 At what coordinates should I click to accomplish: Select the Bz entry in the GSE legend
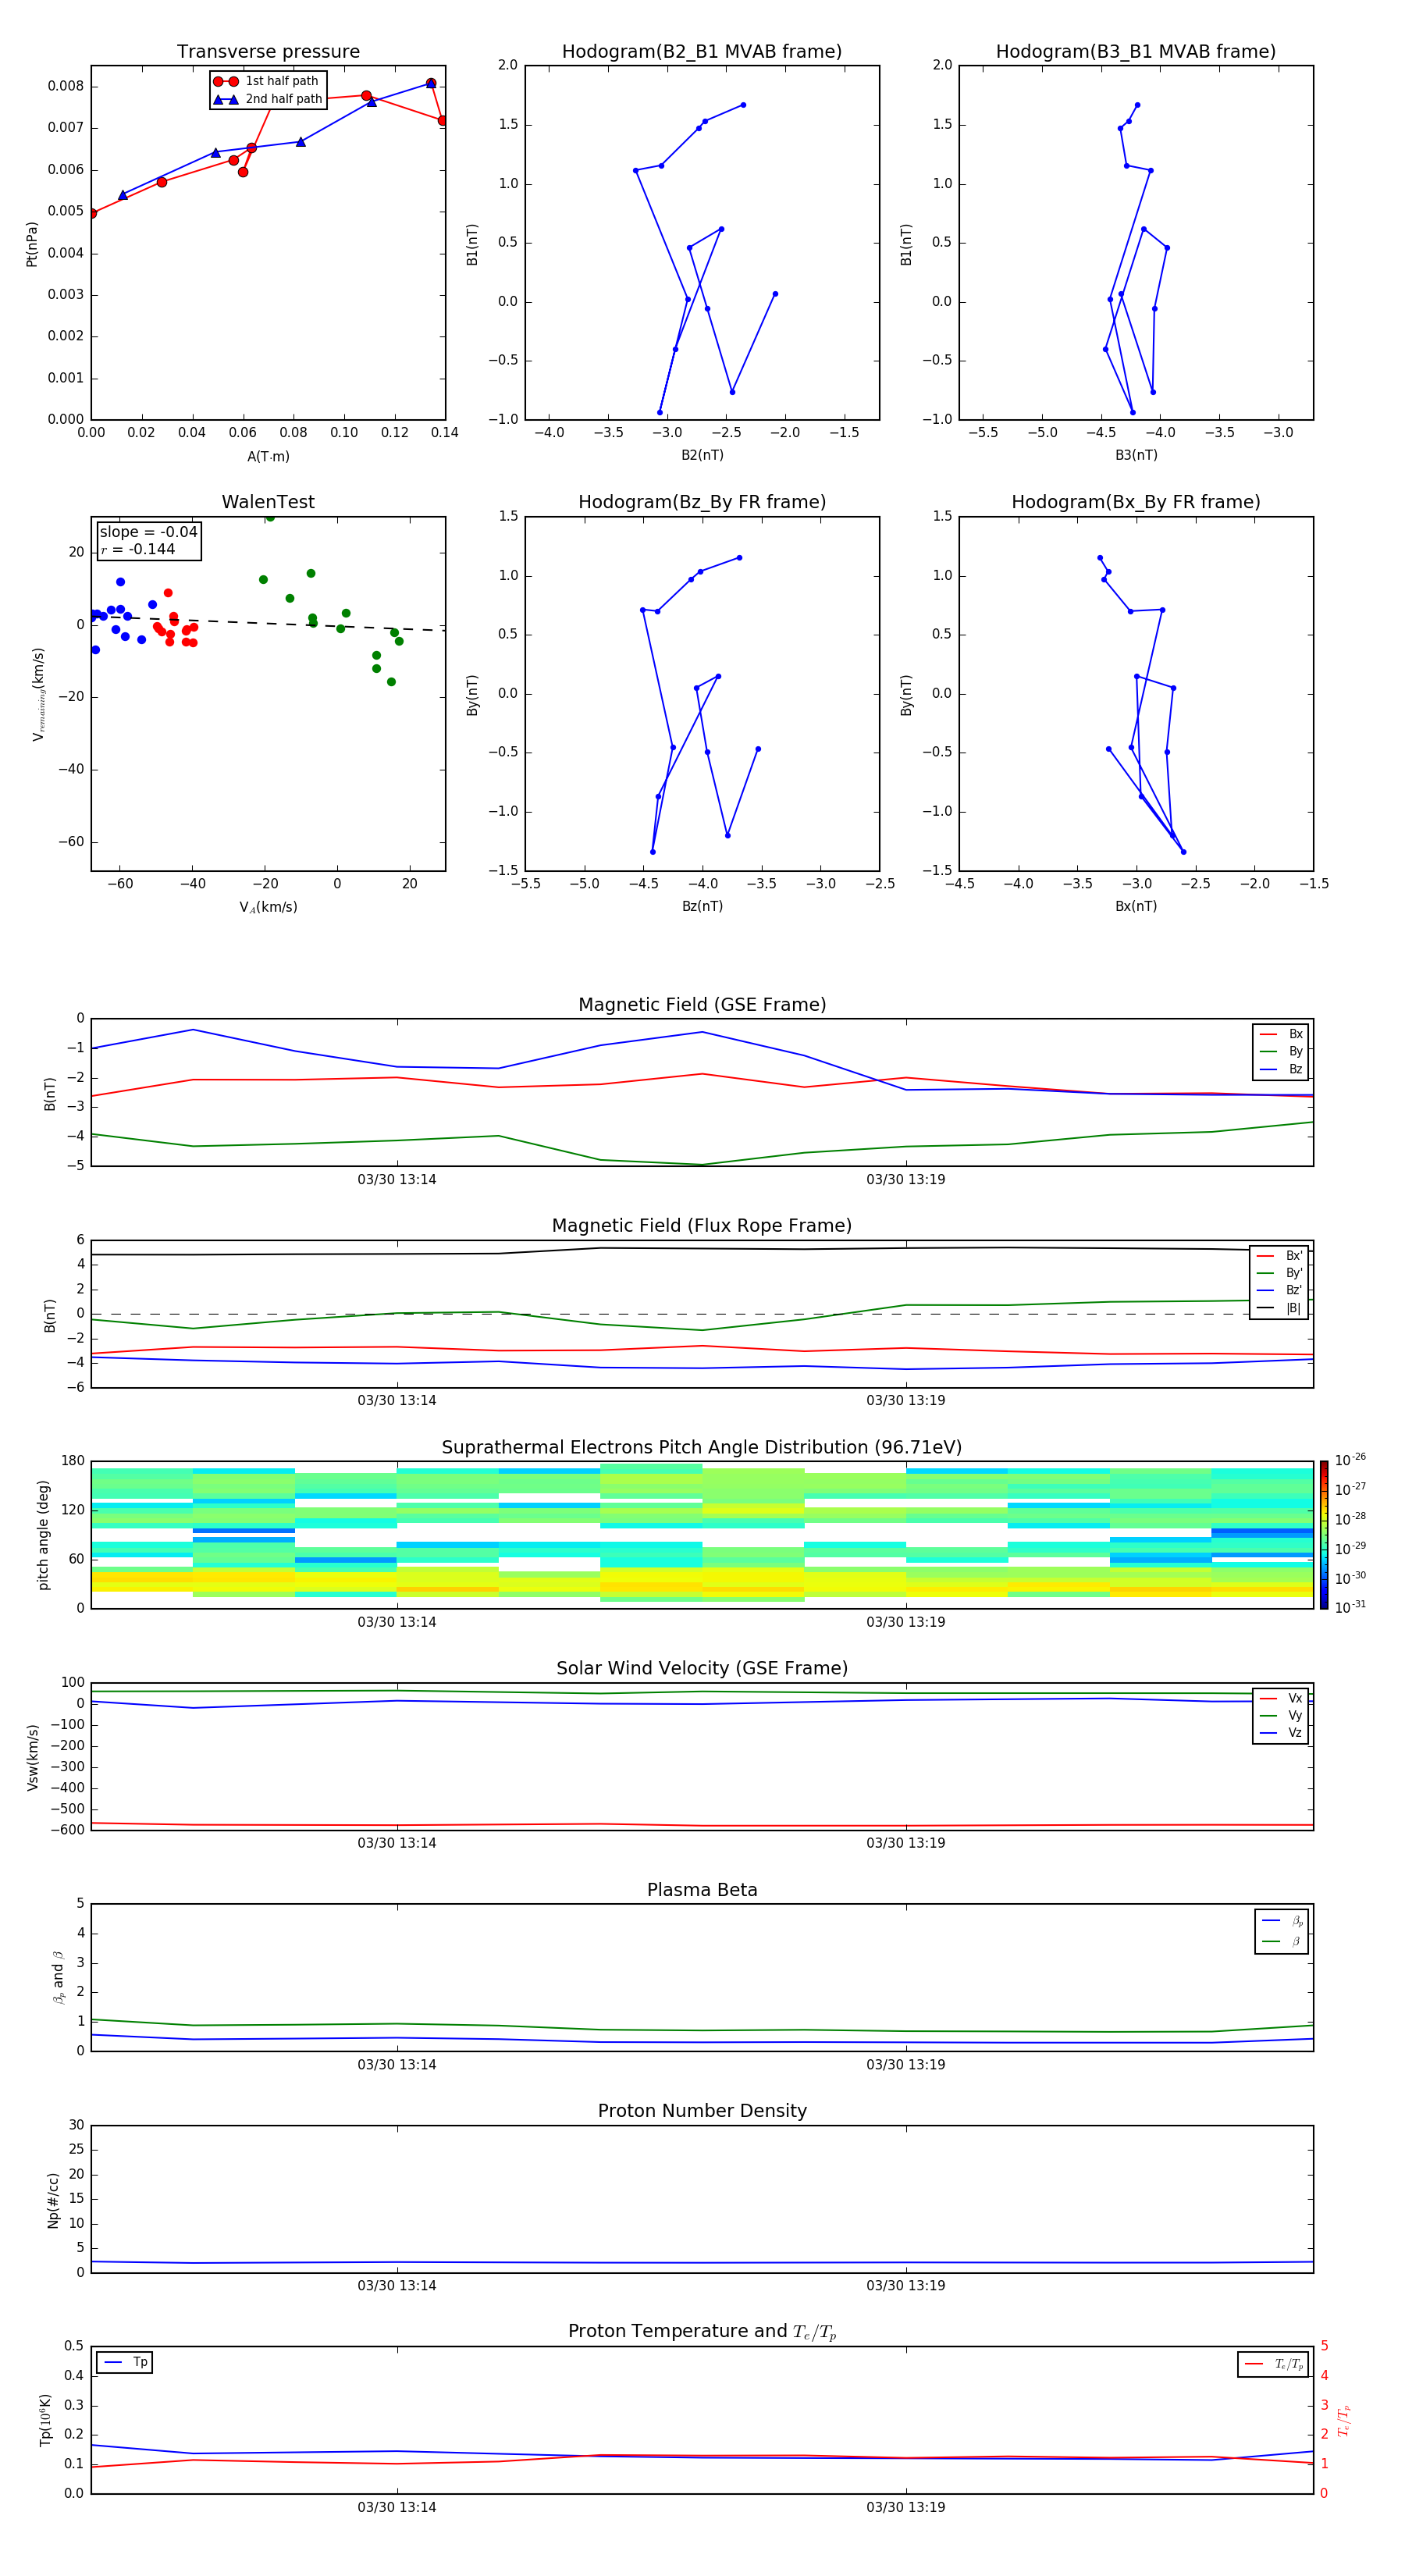point(1281,1069)
